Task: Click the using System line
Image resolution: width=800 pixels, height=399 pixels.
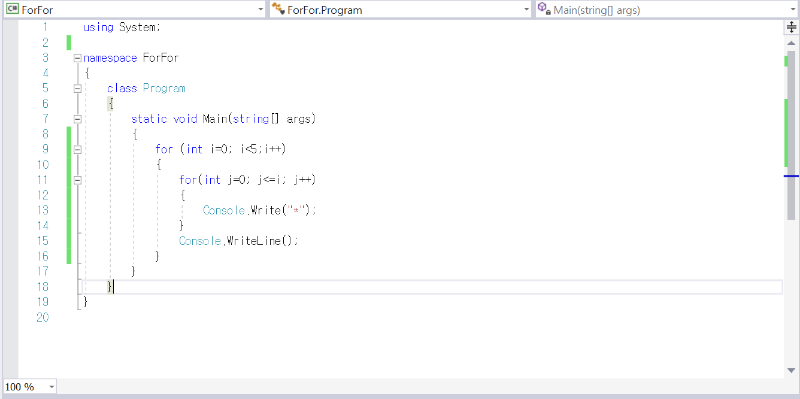Action: [121, 27]
